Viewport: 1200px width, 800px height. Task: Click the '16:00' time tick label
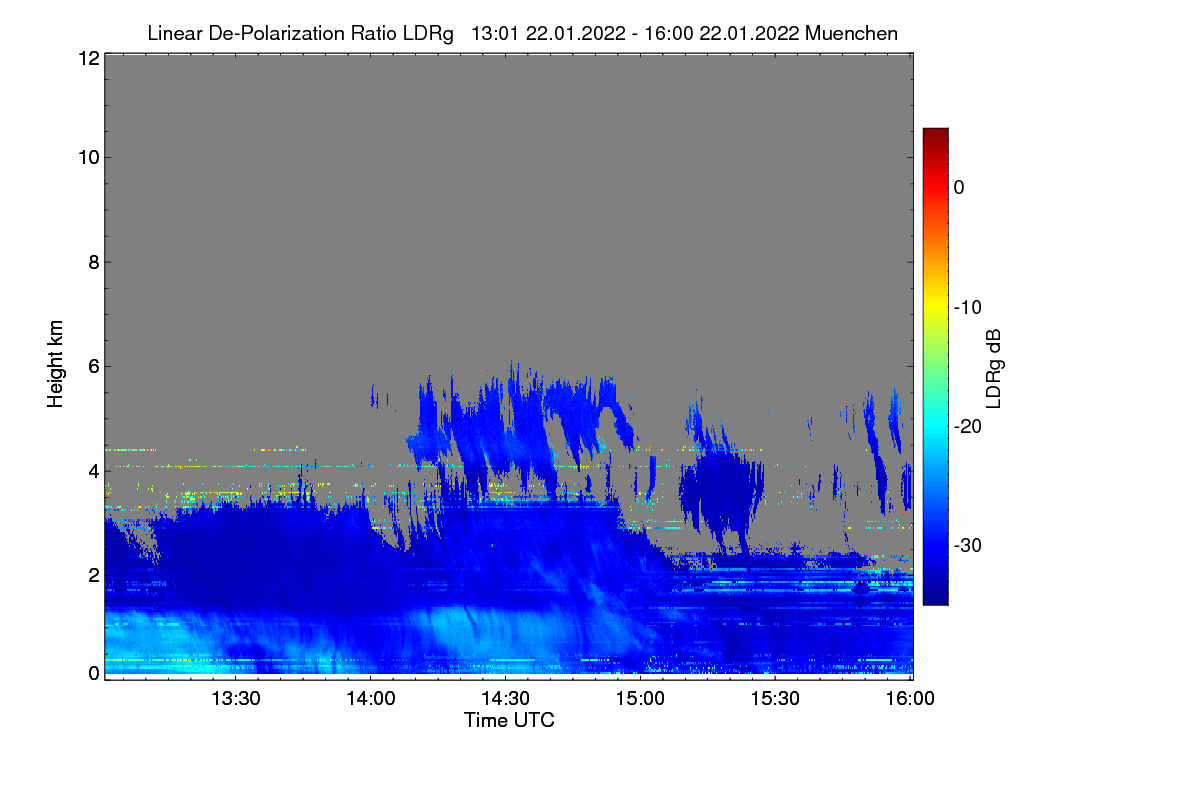909,699
